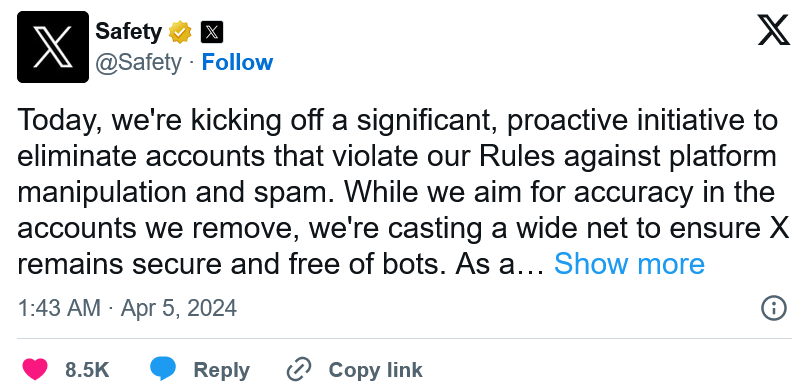Open the Apr 5, 2024 date link

click(x=179, y=308)
